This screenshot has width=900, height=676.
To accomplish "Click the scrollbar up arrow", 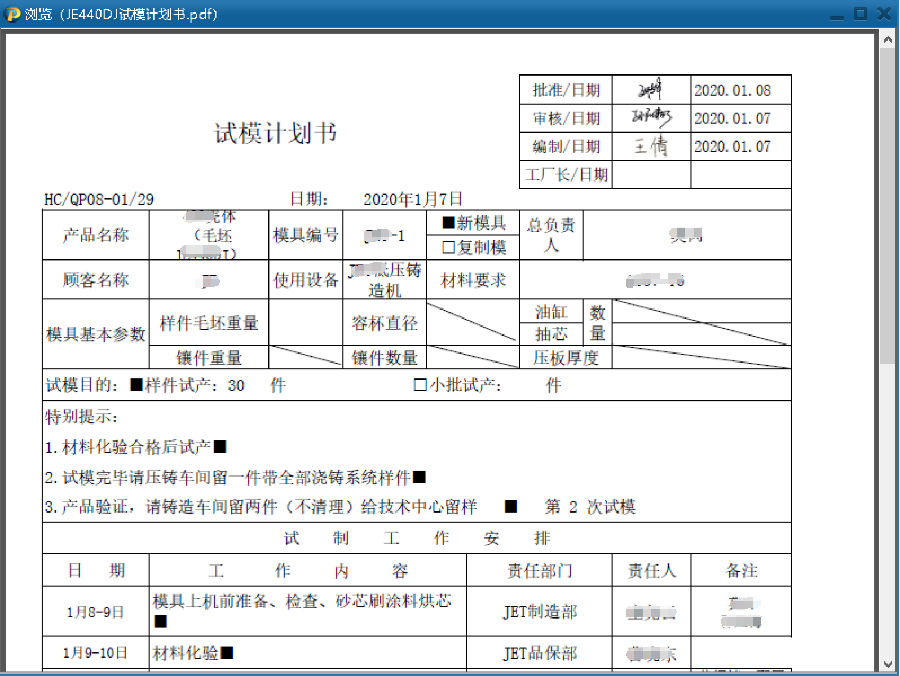I will [887, 38].
